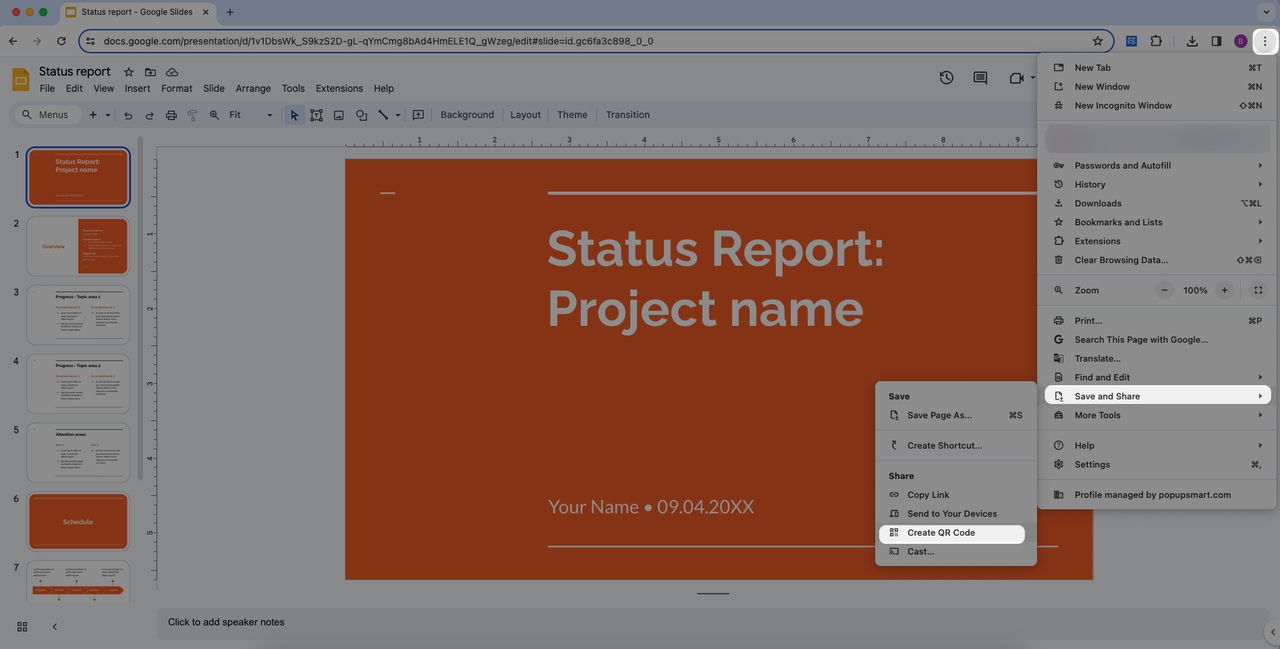Click the add comment icon in toolbar

coord(418,115)
